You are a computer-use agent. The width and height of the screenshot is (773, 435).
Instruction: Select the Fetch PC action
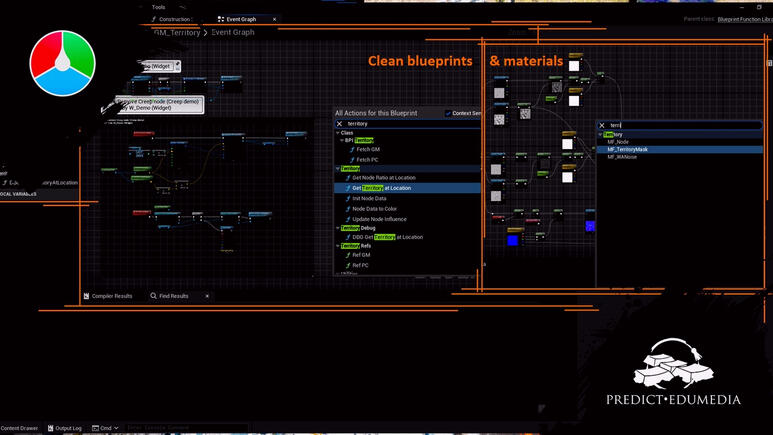[x=367, y=160]
